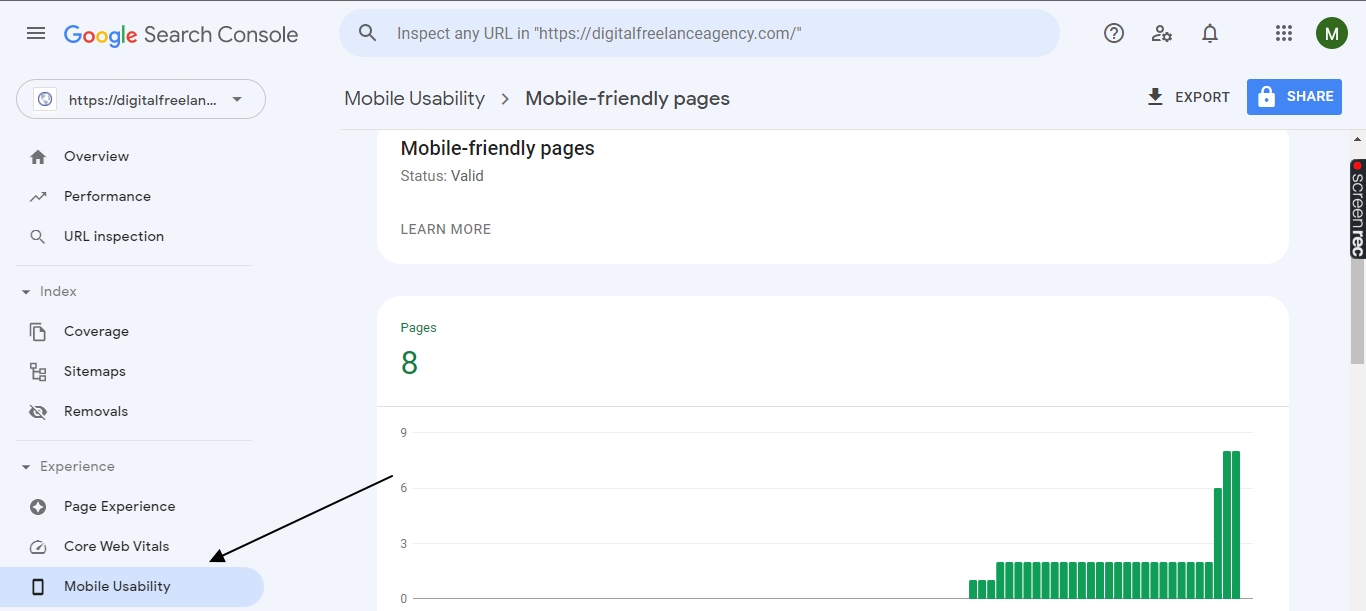Click the SHARE button

1294,97
